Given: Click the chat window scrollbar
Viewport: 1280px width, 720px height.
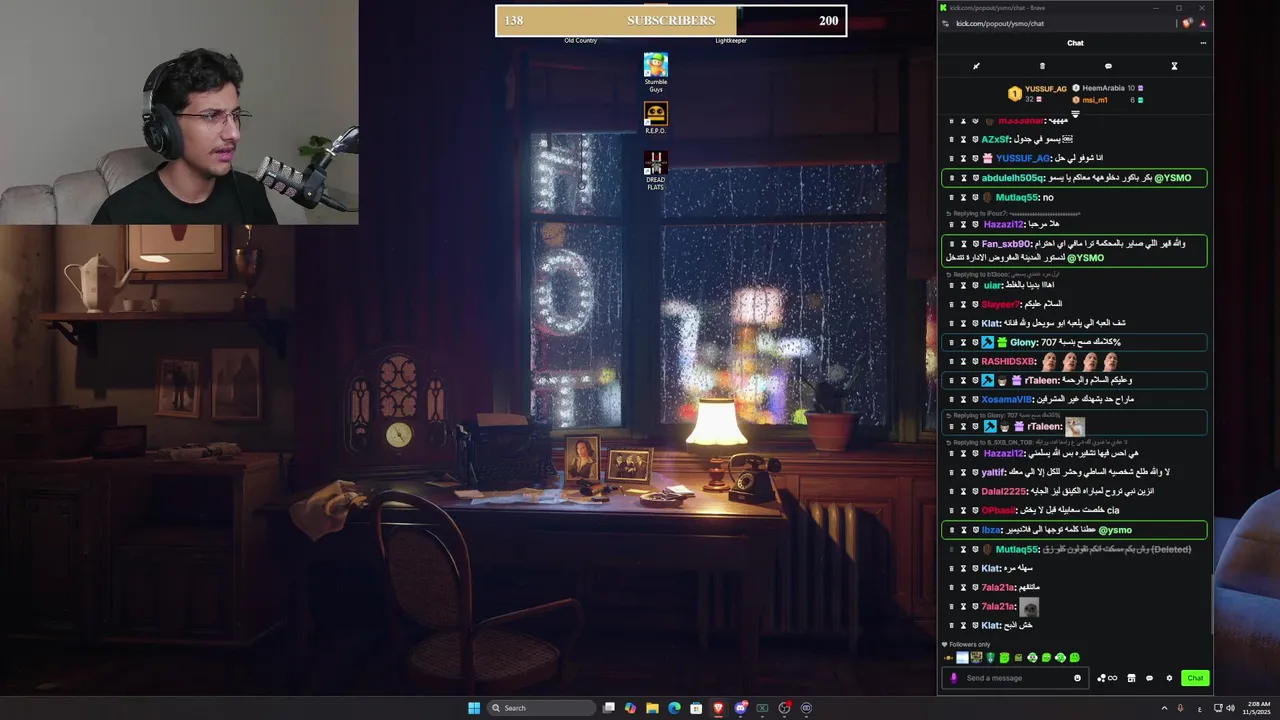Looking at the screenshot, I should point(1212,605).
